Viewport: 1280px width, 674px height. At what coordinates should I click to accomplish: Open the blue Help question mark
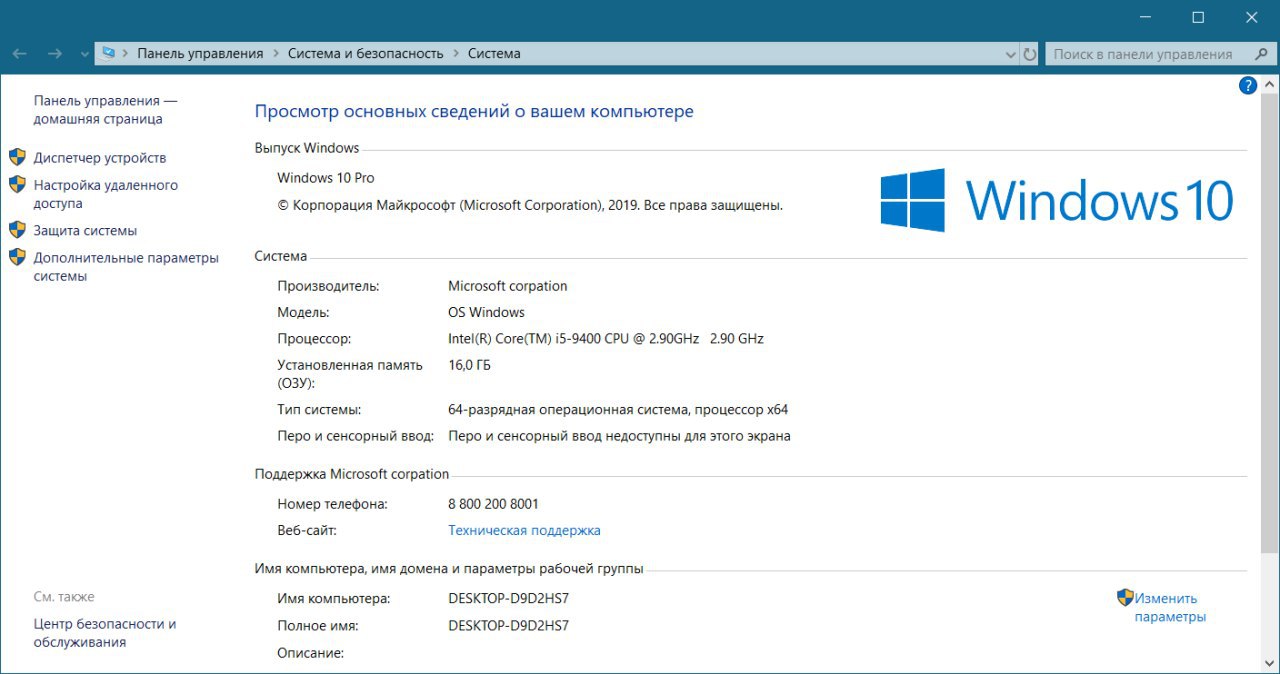1247,86
